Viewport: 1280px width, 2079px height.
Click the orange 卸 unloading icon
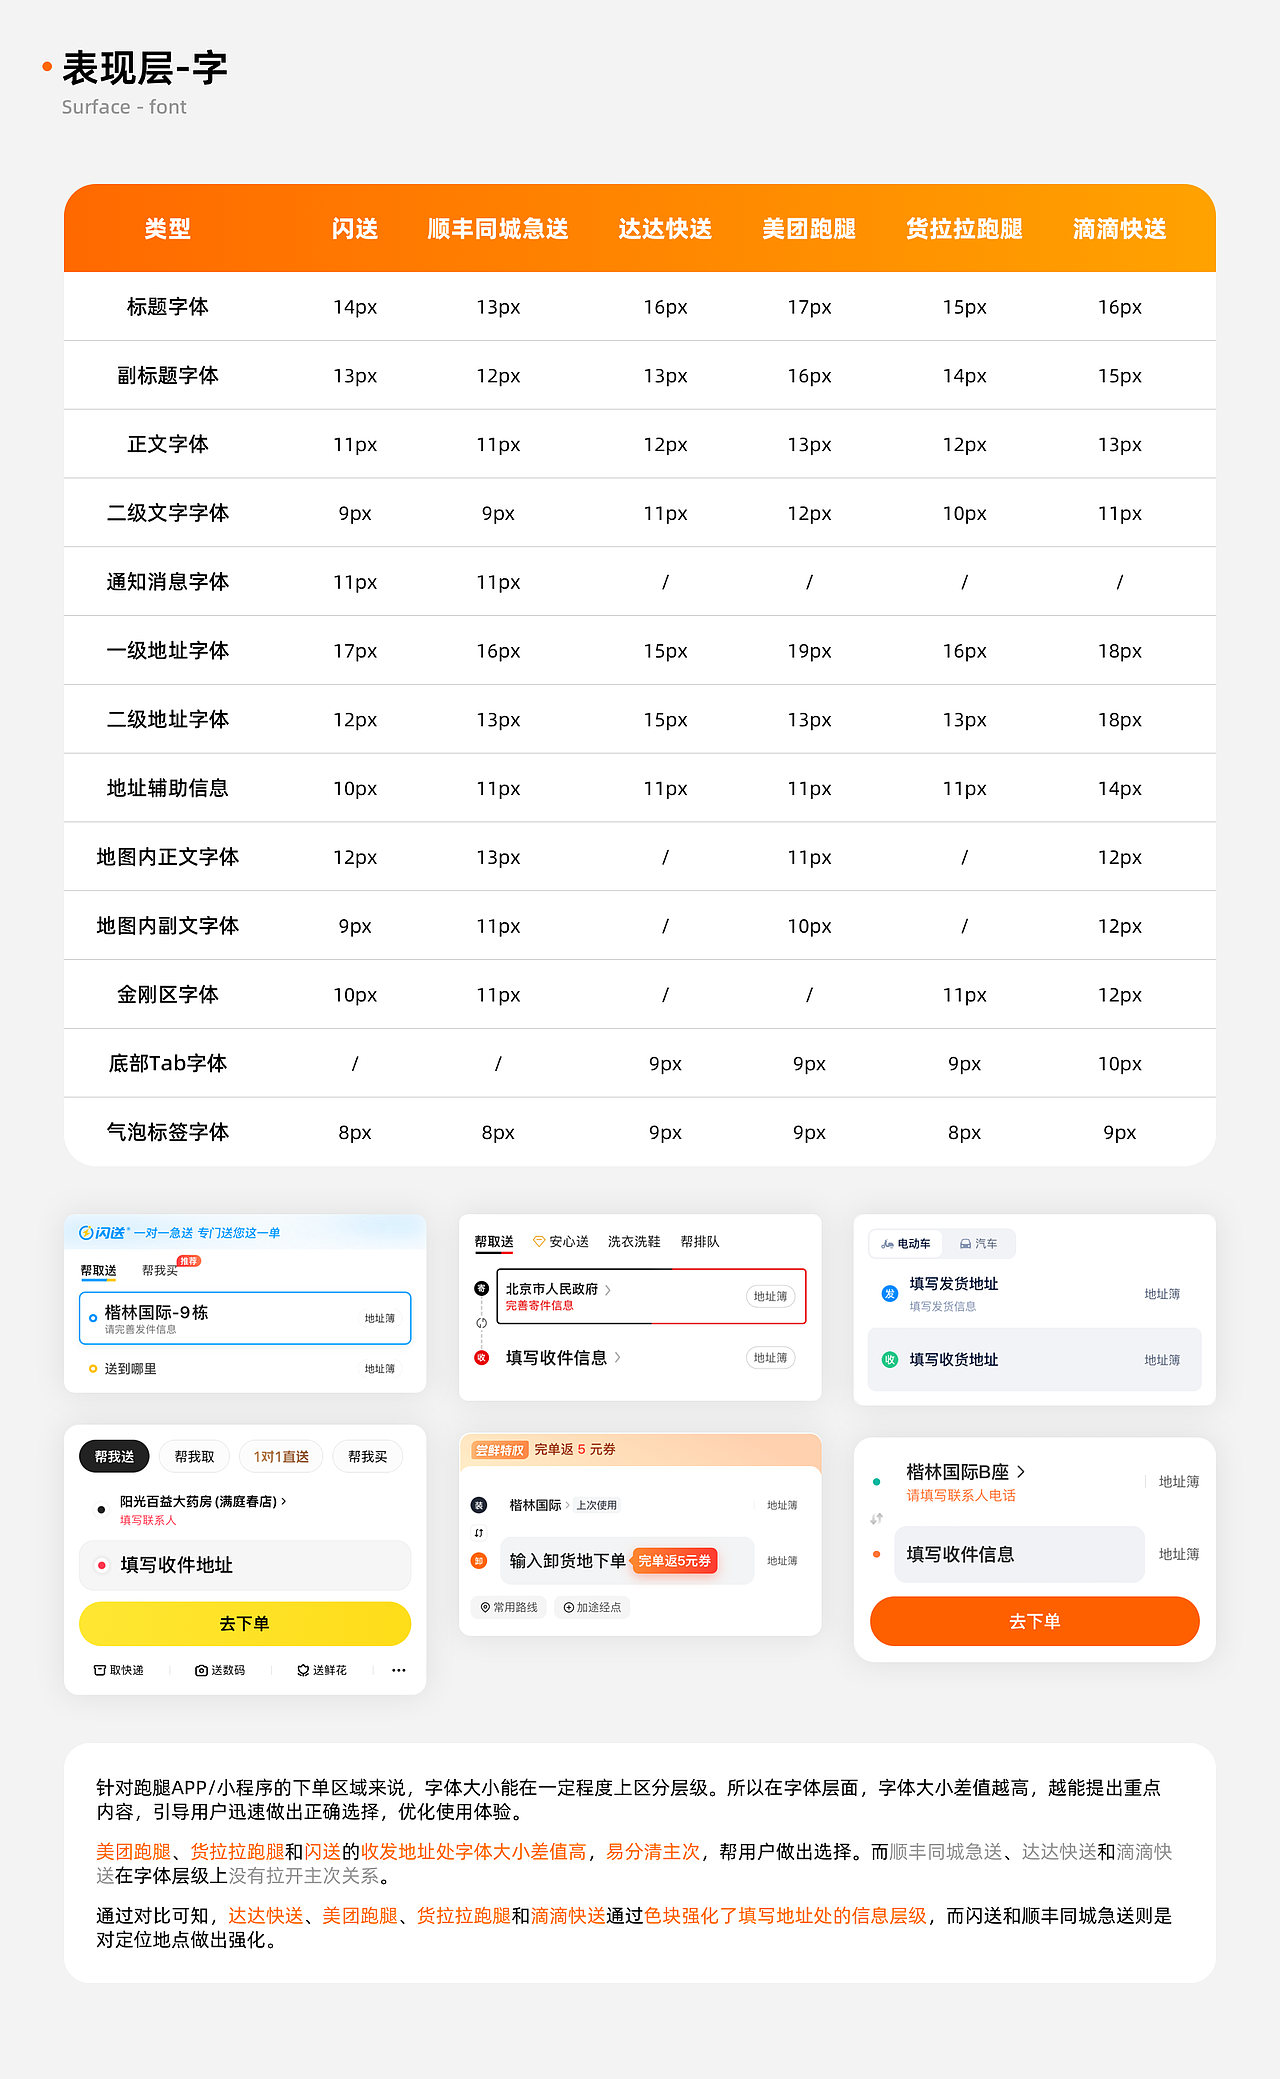(479, 1561)
